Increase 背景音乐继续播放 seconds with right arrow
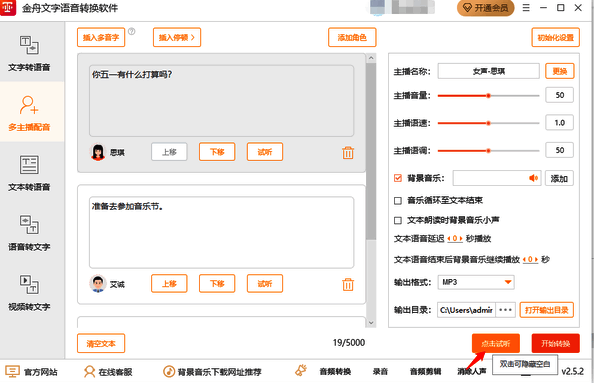The height and width of the screenshot is (383, 596). [x=536, y=260]
